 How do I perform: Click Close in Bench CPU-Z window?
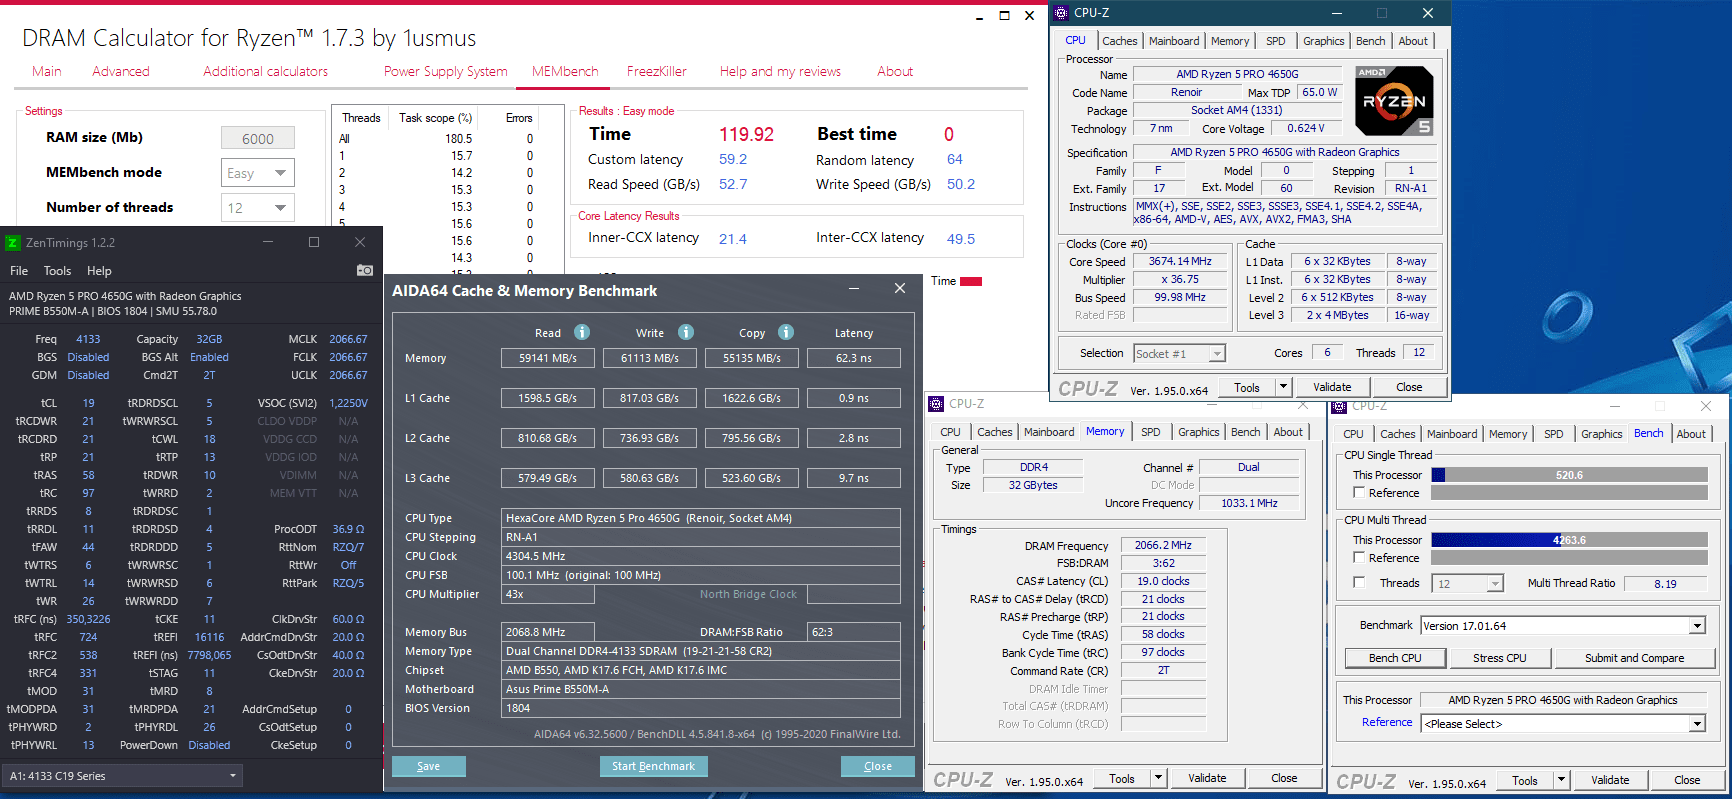point(1687,780)
